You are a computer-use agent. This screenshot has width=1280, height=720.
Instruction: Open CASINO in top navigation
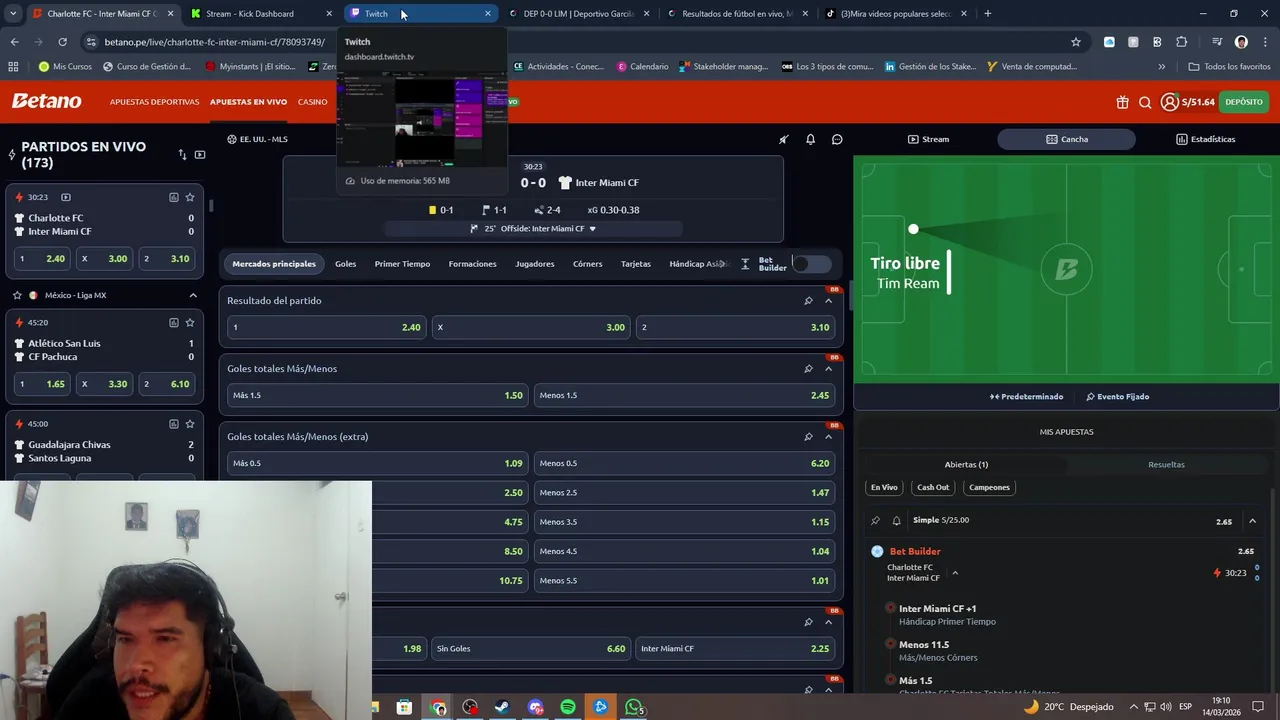click(x=312, y=102)
